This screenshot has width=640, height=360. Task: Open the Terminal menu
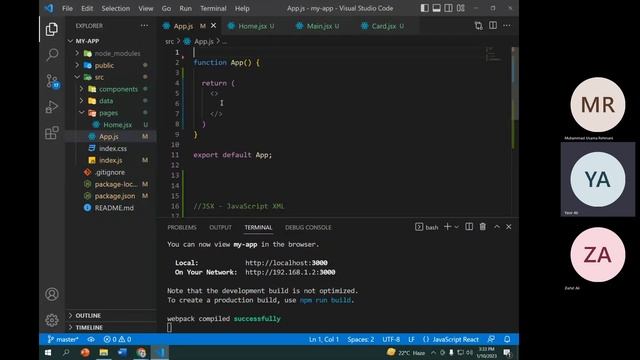point(213,8)
